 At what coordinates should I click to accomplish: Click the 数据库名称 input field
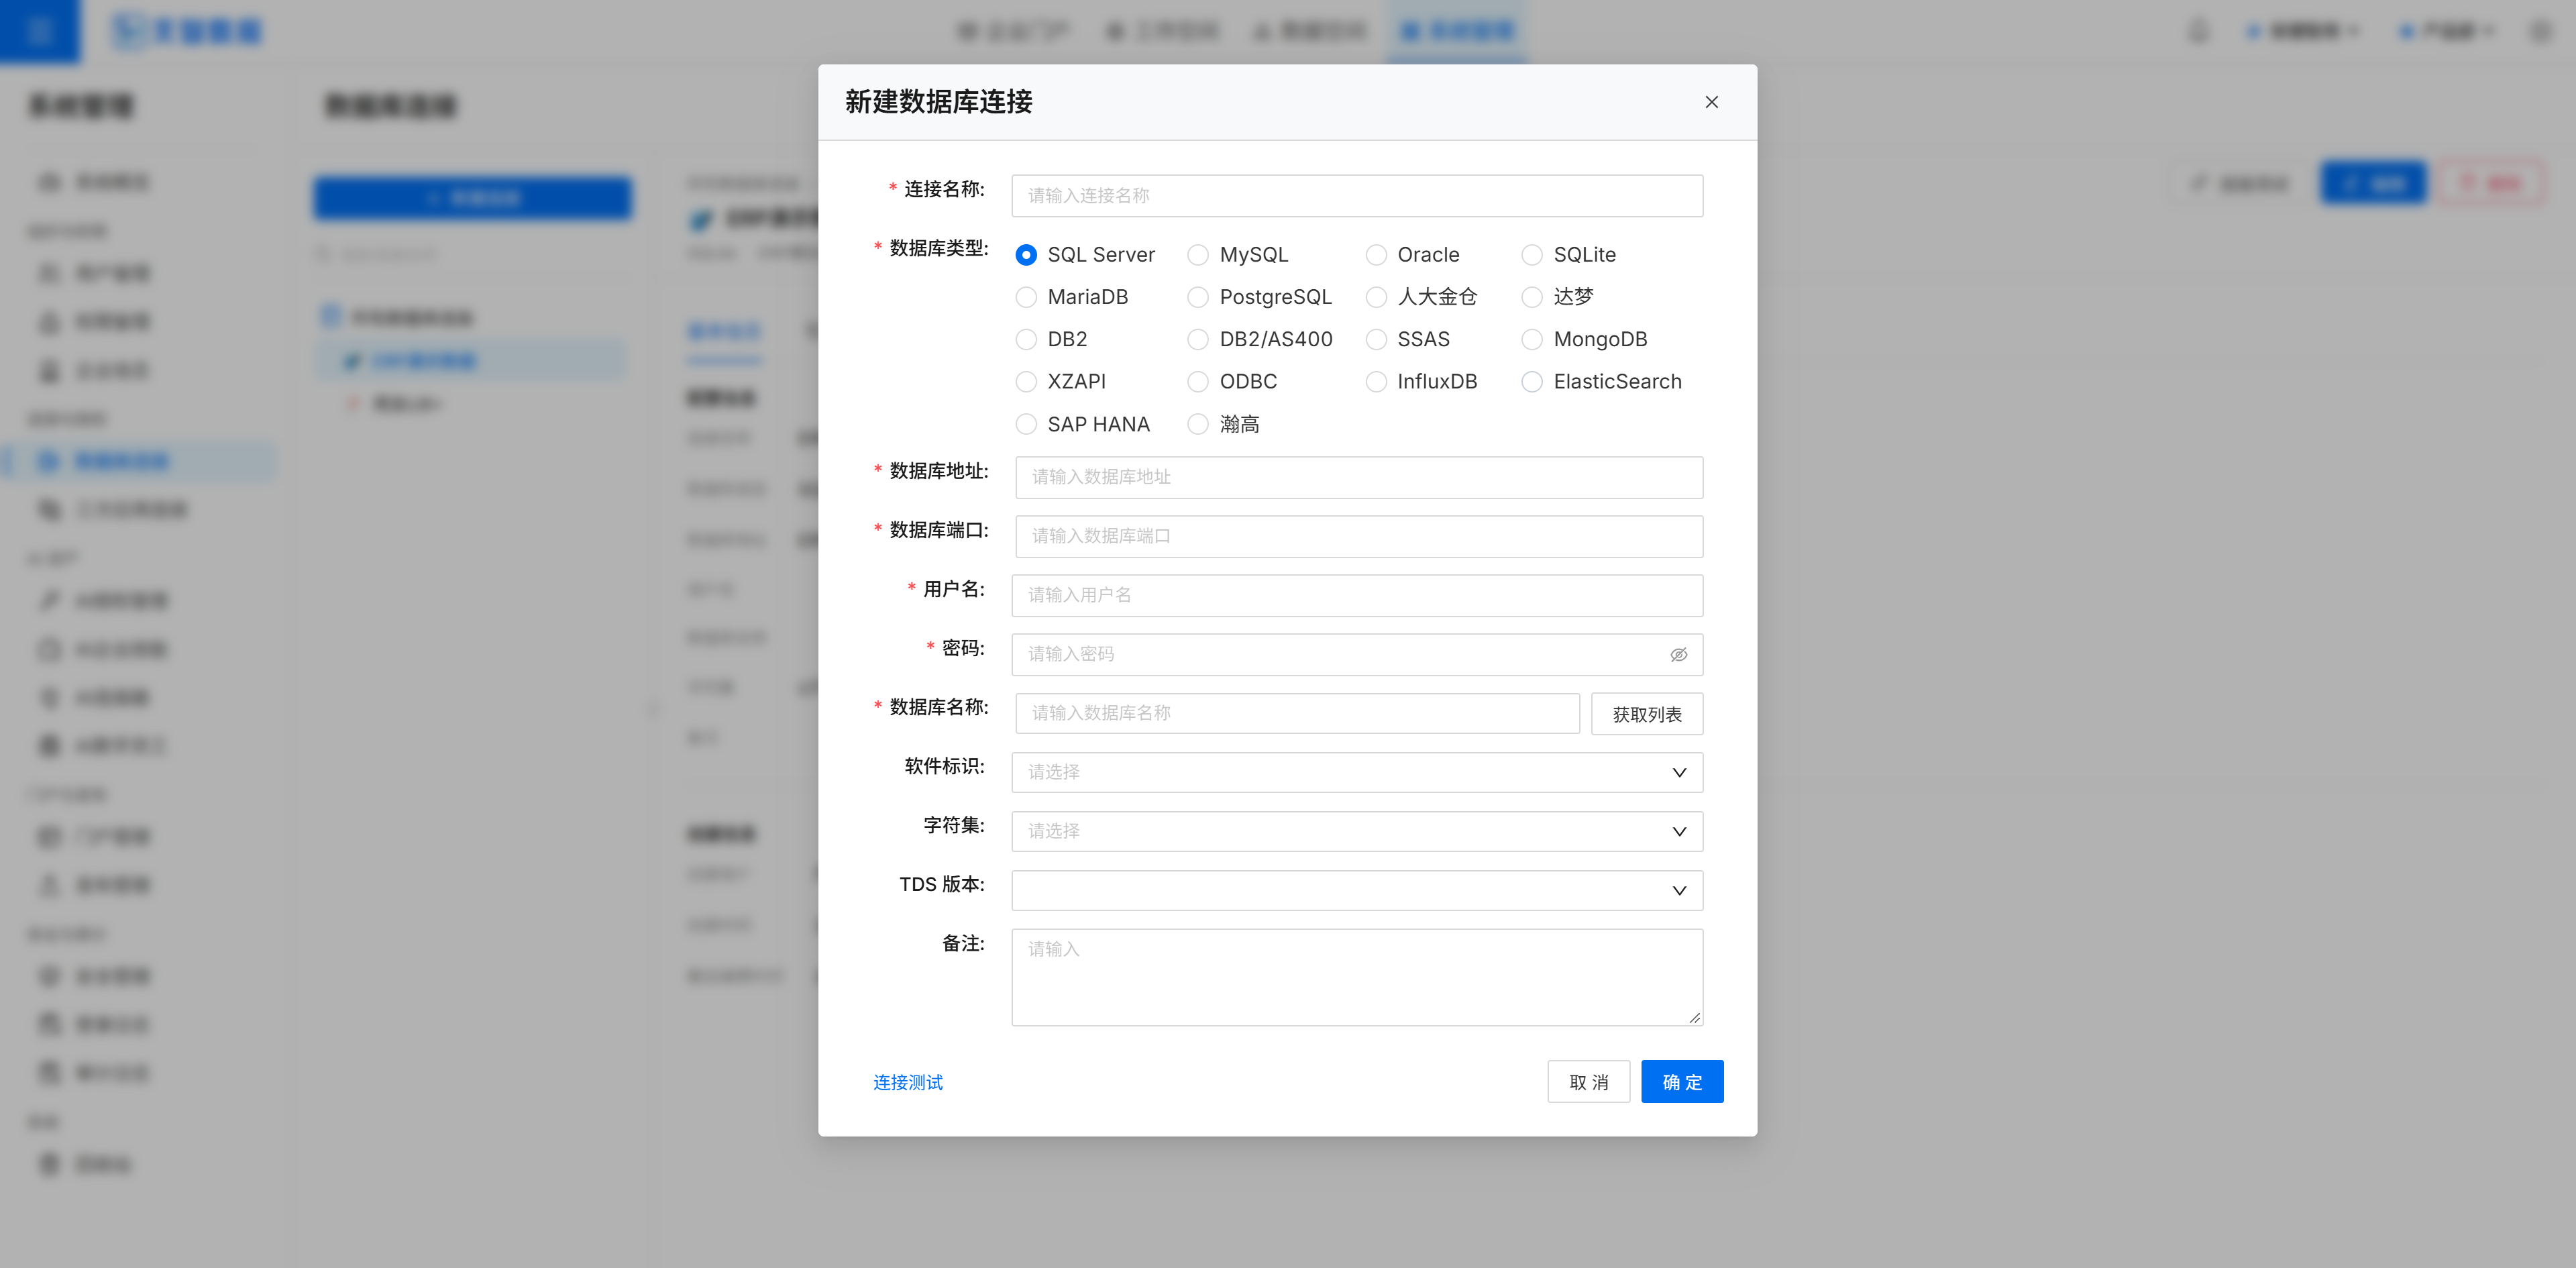point(1297,713)
